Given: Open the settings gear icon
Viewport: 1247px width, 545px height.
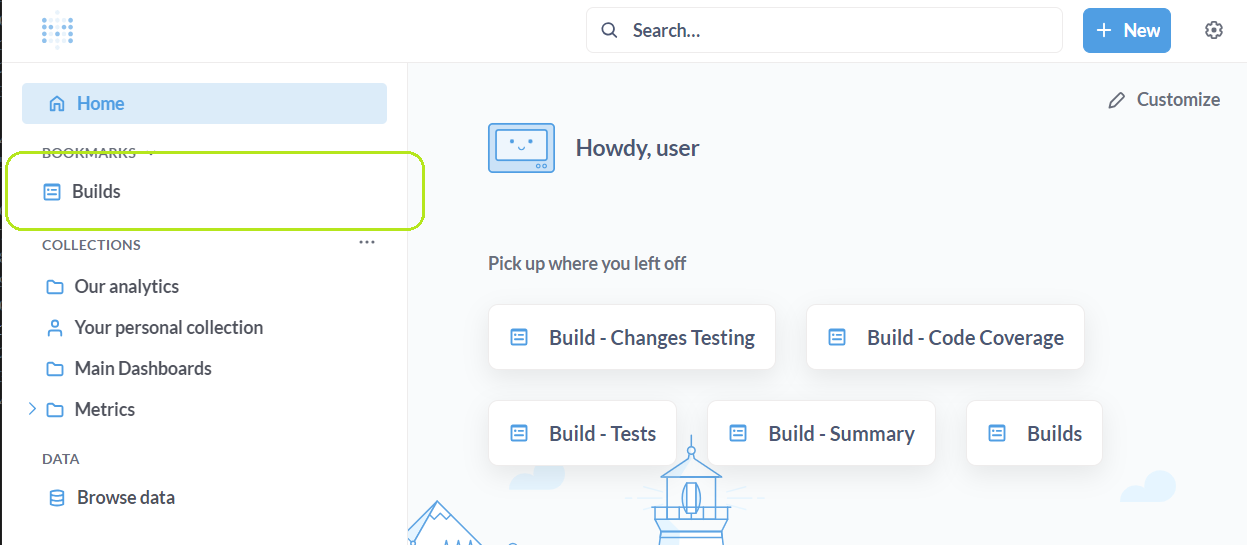Looking at the screenshot, I should [x=1214, y=30].
